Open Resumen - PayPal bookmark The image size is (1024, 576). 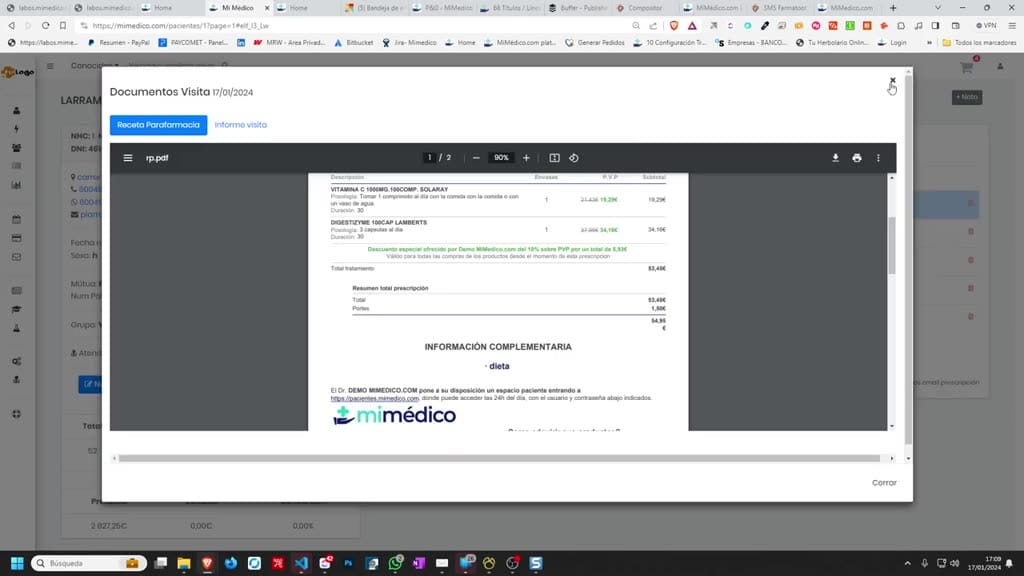pyautogui.click(x=118, y=42)
